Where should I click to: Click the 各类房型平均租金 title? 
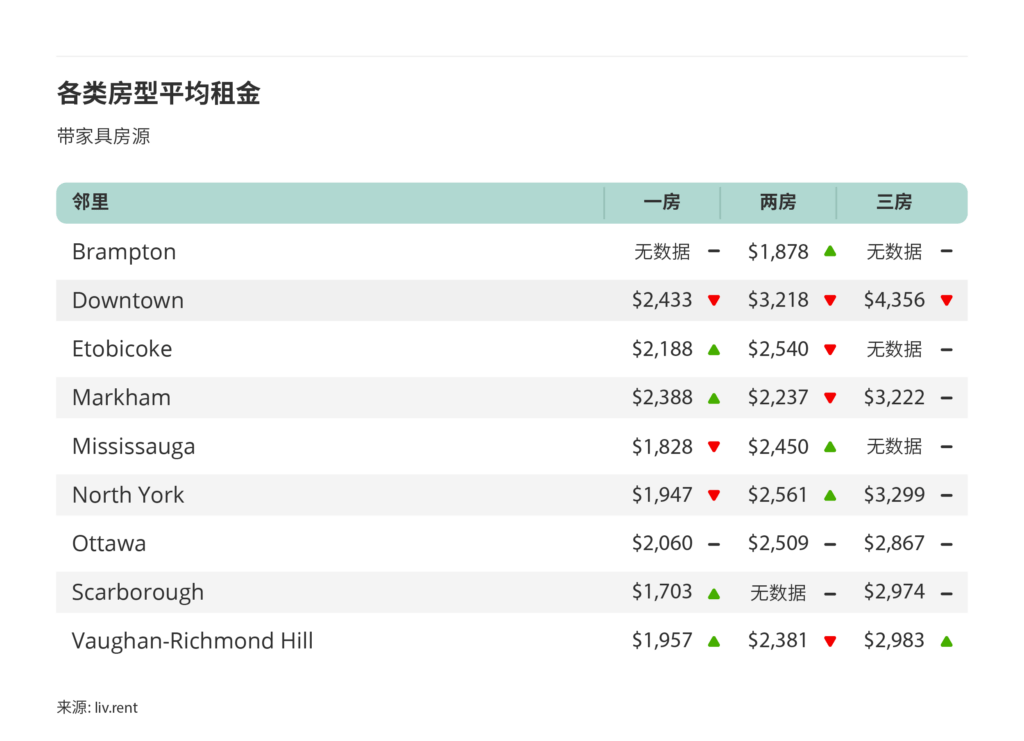pos(159,94)
